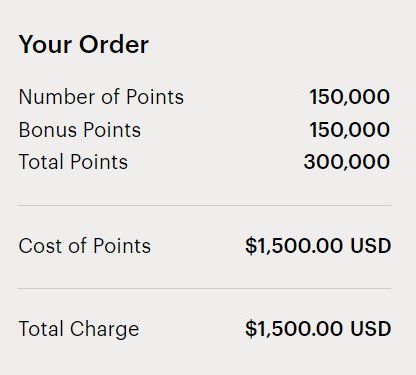Click the 150,000 Bonus Points value
The height and width of the screenshot is (375, 416).
pyautogui.click(x=350, y=130)
